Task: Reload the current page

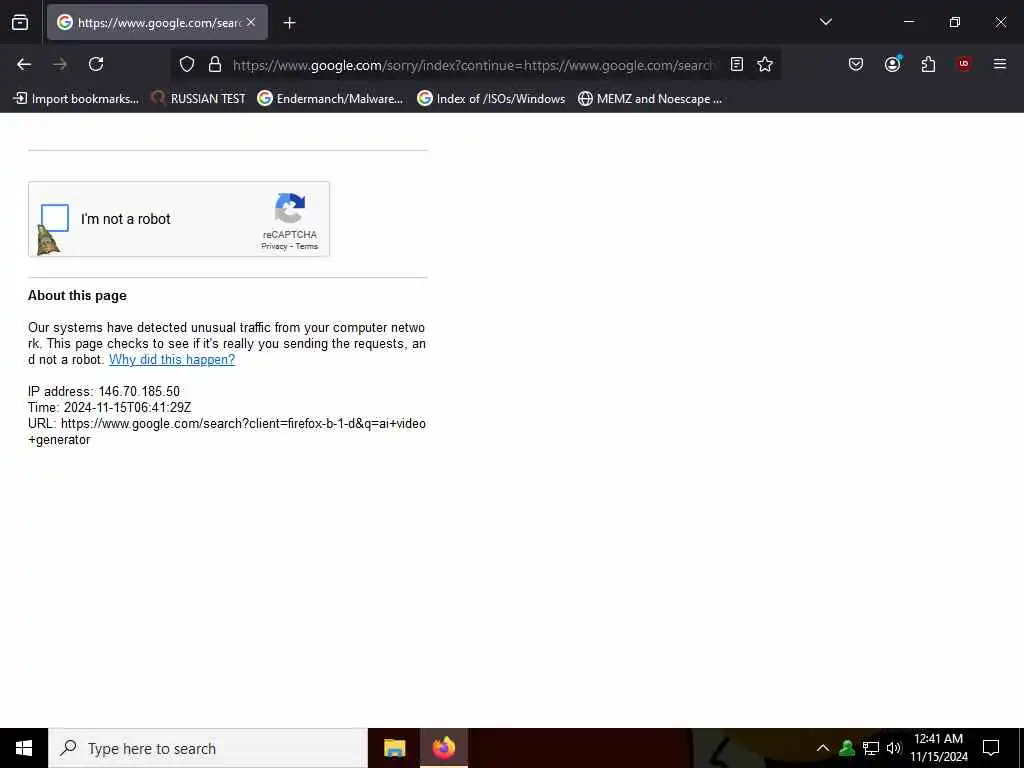Action: [x=96, y=64]
